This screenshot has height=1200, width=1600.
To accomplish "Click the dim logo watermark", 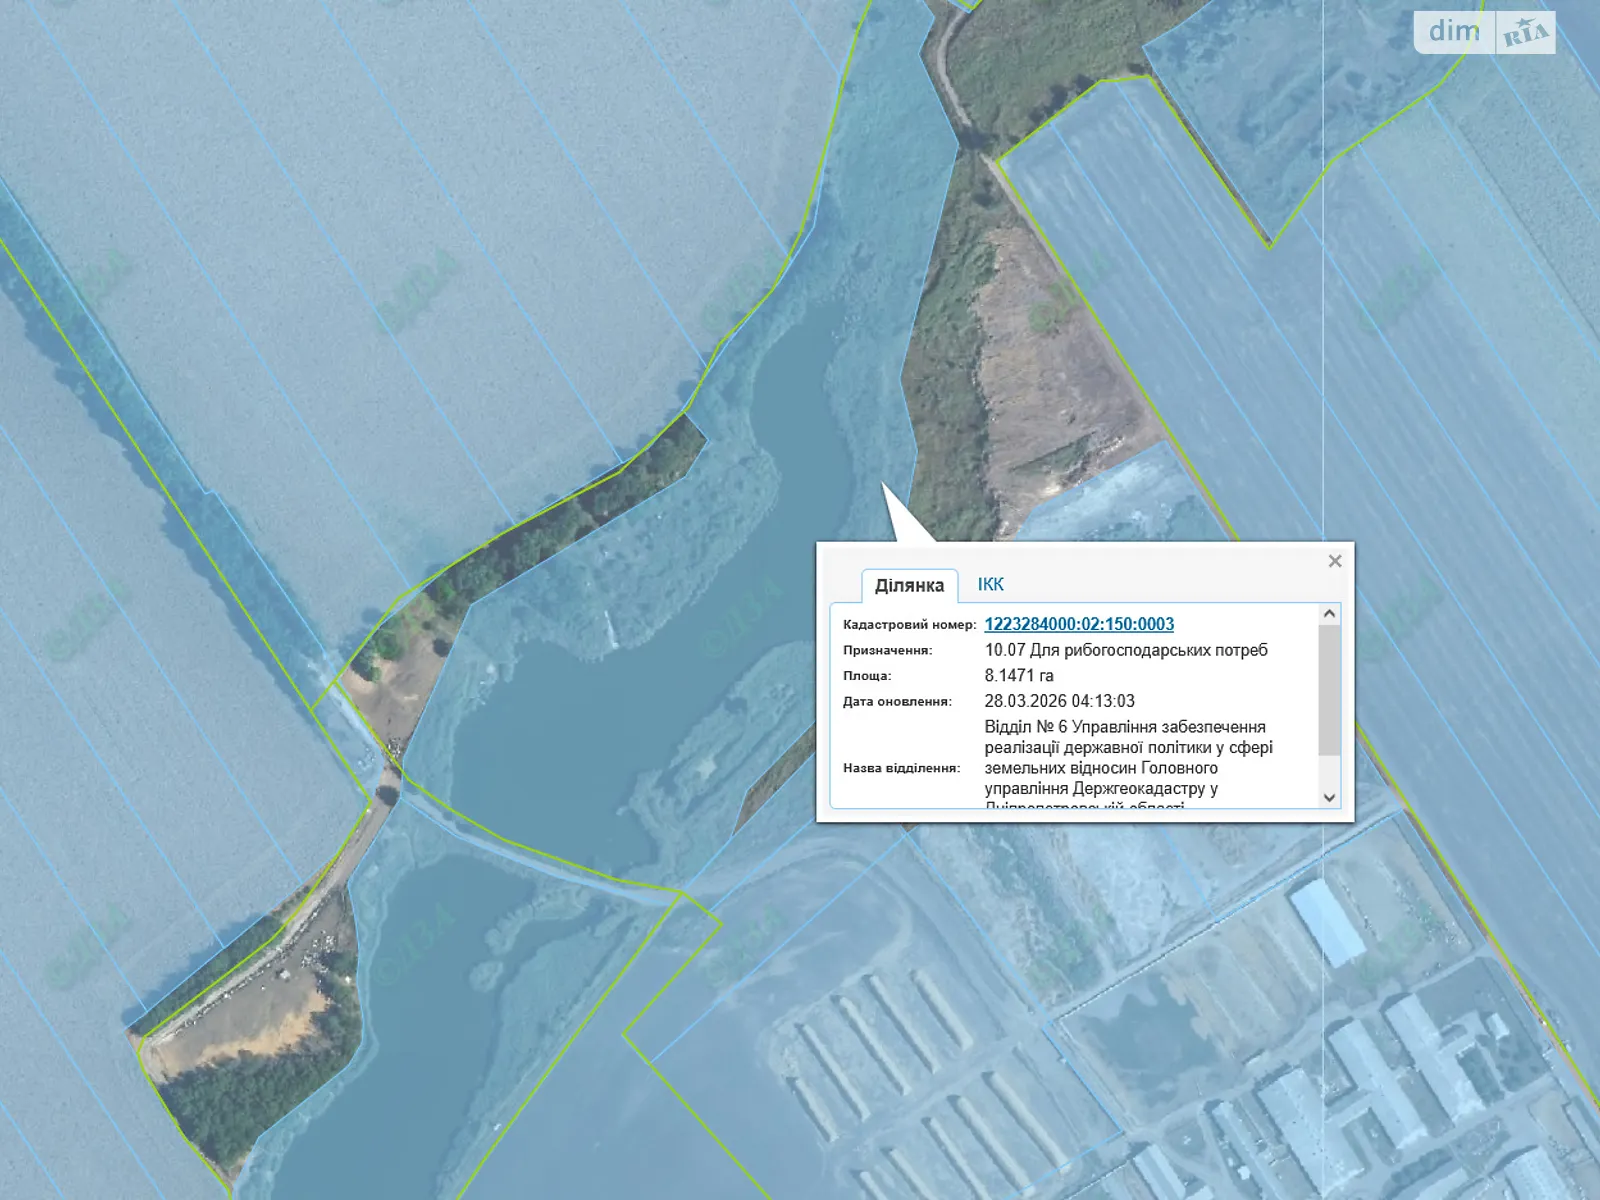I will tap(1453, 32).
